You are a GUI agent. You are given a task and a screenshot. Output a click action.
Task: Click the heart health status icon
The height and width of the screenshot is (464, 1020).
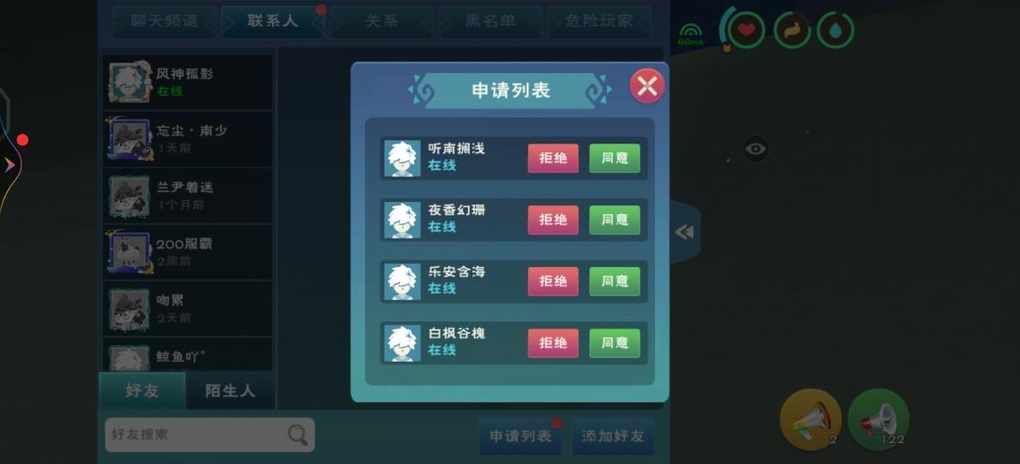tap(745, 30)
